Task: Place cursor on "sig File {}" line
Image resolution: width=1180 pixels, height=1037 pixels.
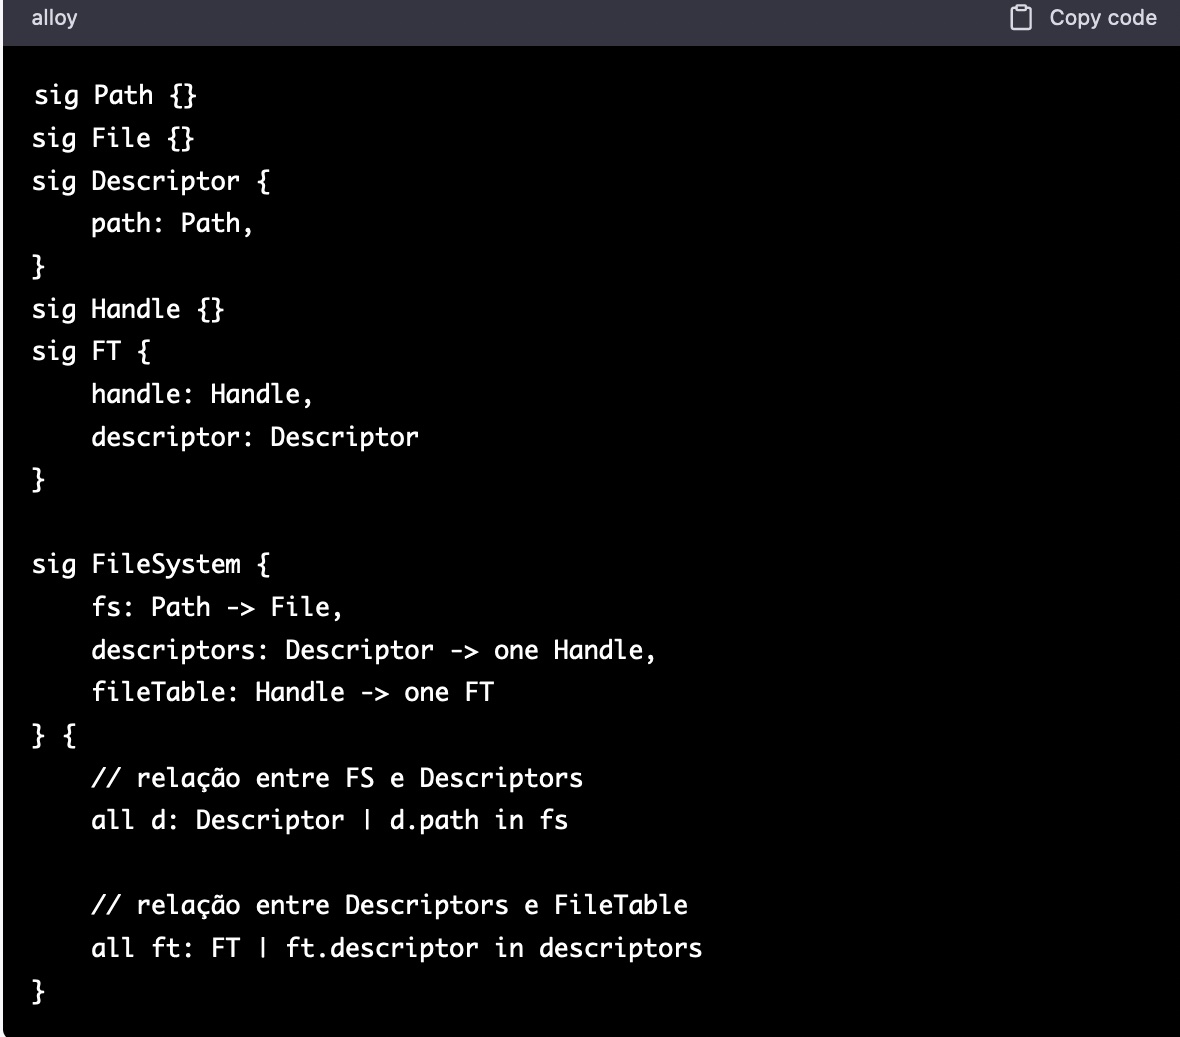Action: tap(113, 138)
